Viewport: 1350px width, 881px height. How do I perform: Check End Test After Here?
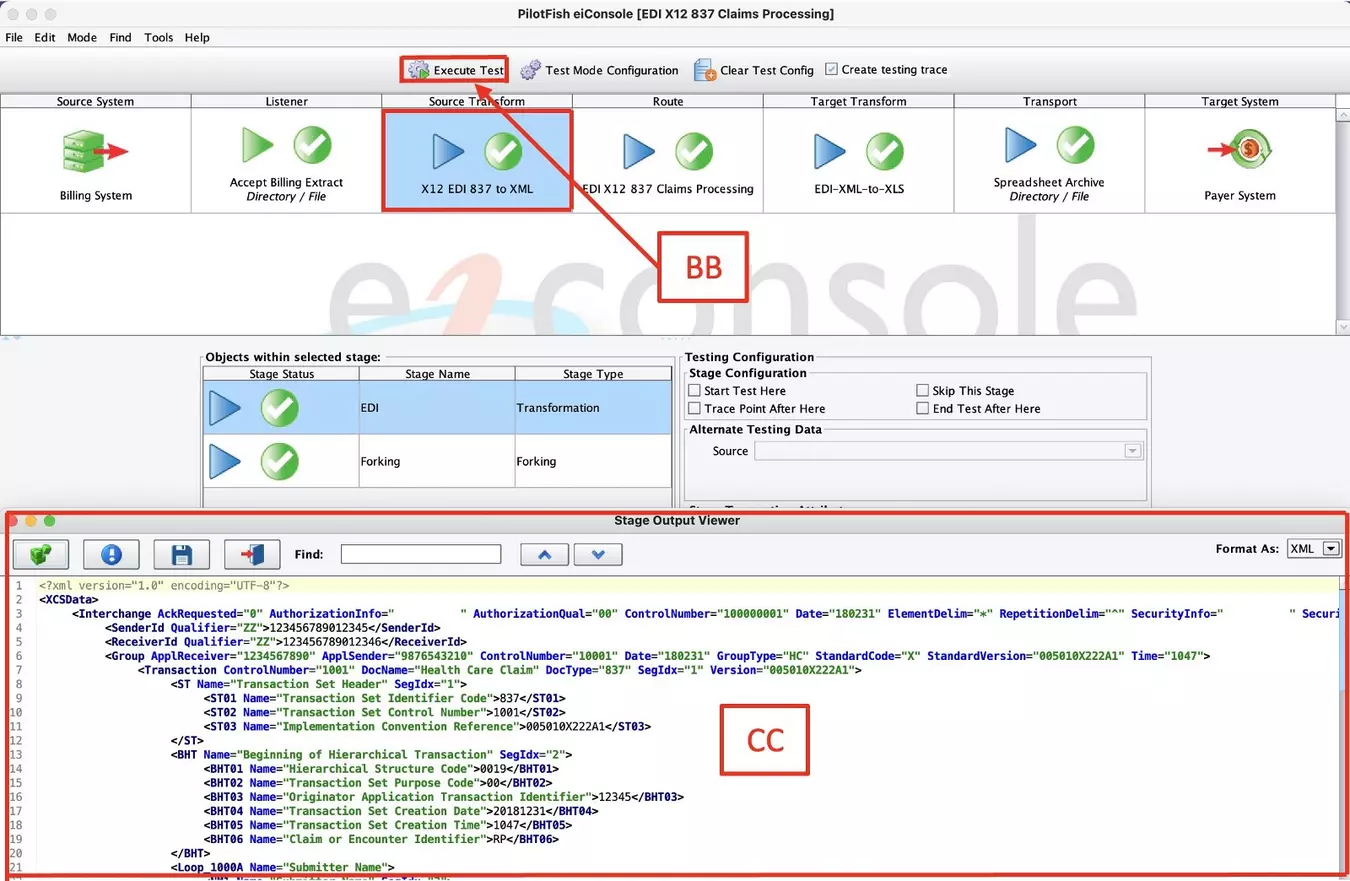[x=923, y=409]
